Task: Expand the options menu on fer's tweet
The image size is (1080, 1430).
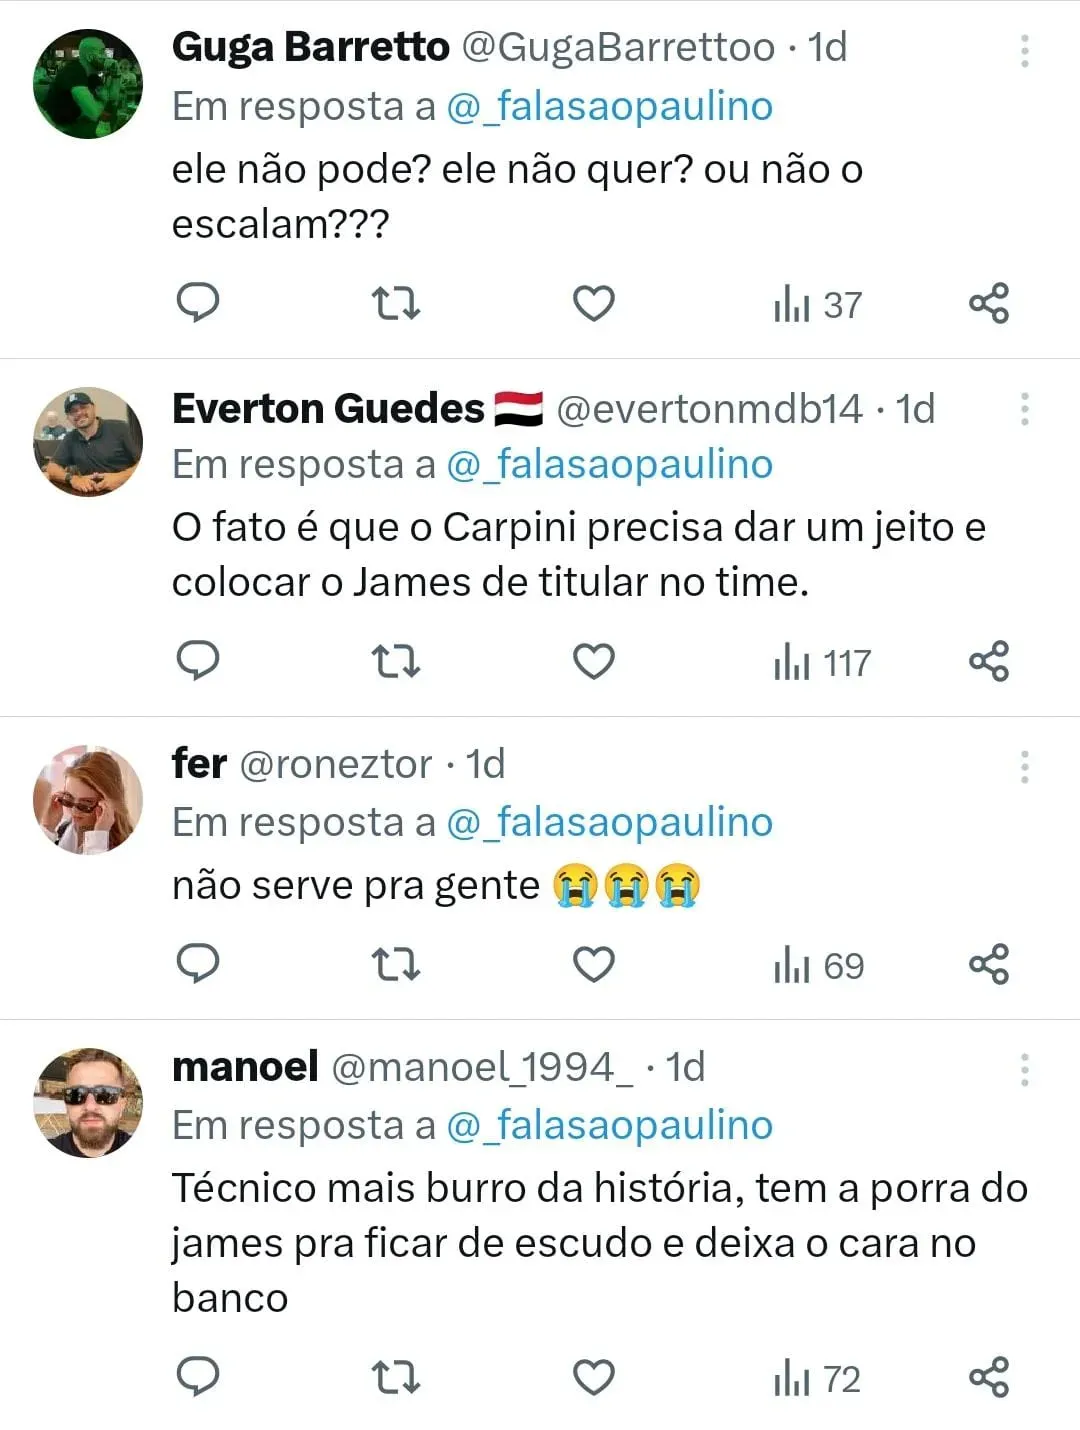Action: (1024, 766)
